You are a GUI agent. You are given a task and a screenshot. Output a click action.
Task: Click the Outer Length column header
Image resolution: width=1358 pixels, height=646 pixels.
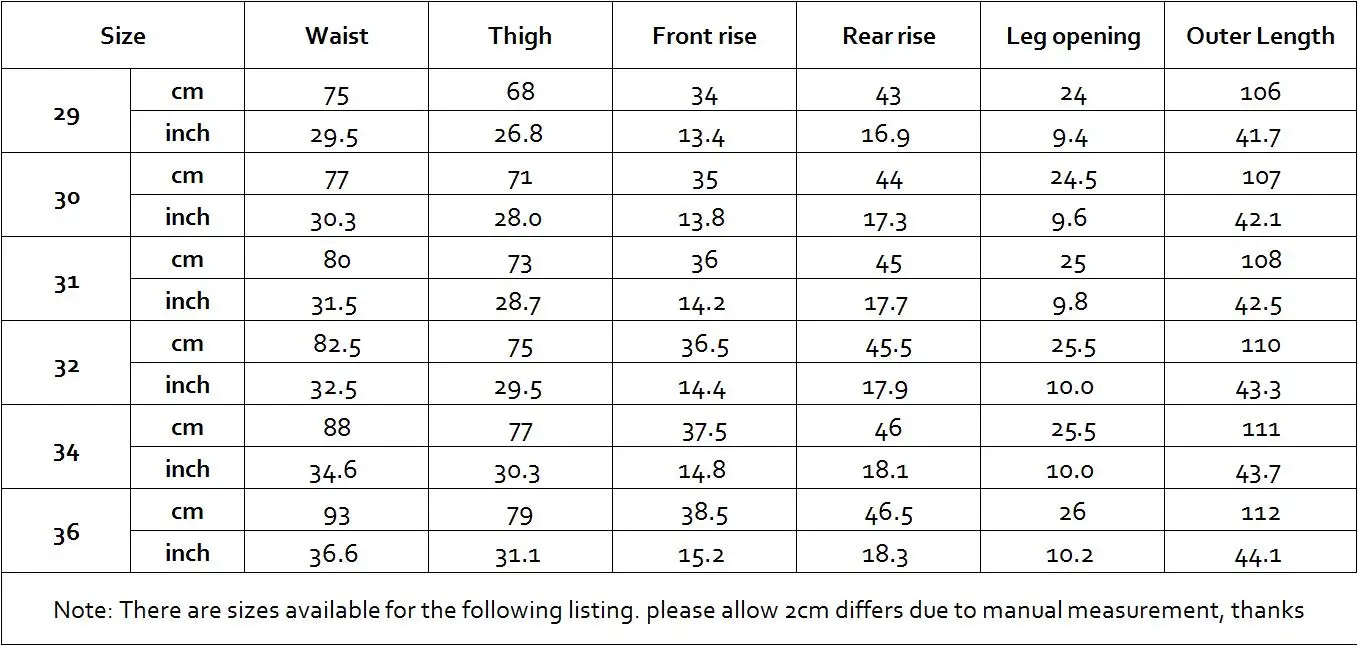tap(1260, 36)
